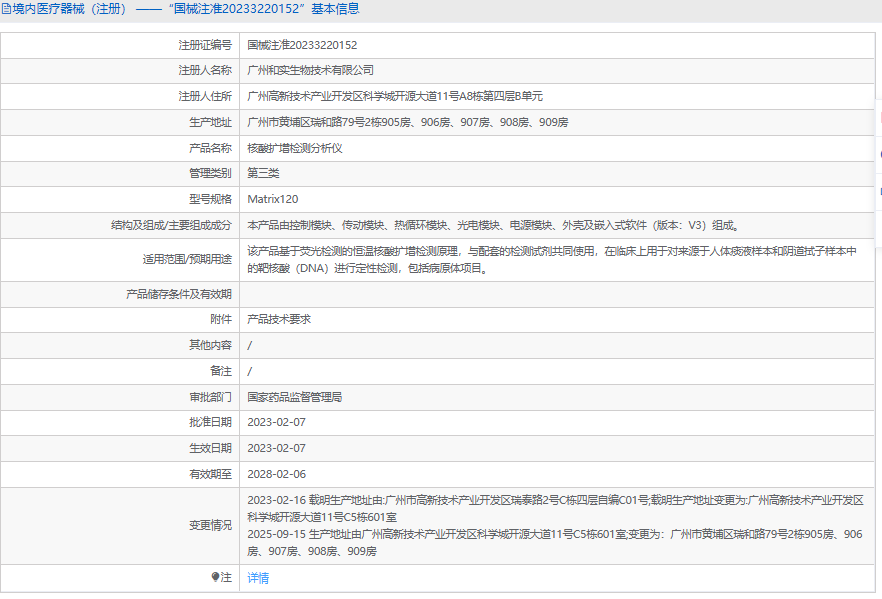
Task: Click the bottom blue icon on right edge
Action: tap(878, 190)
